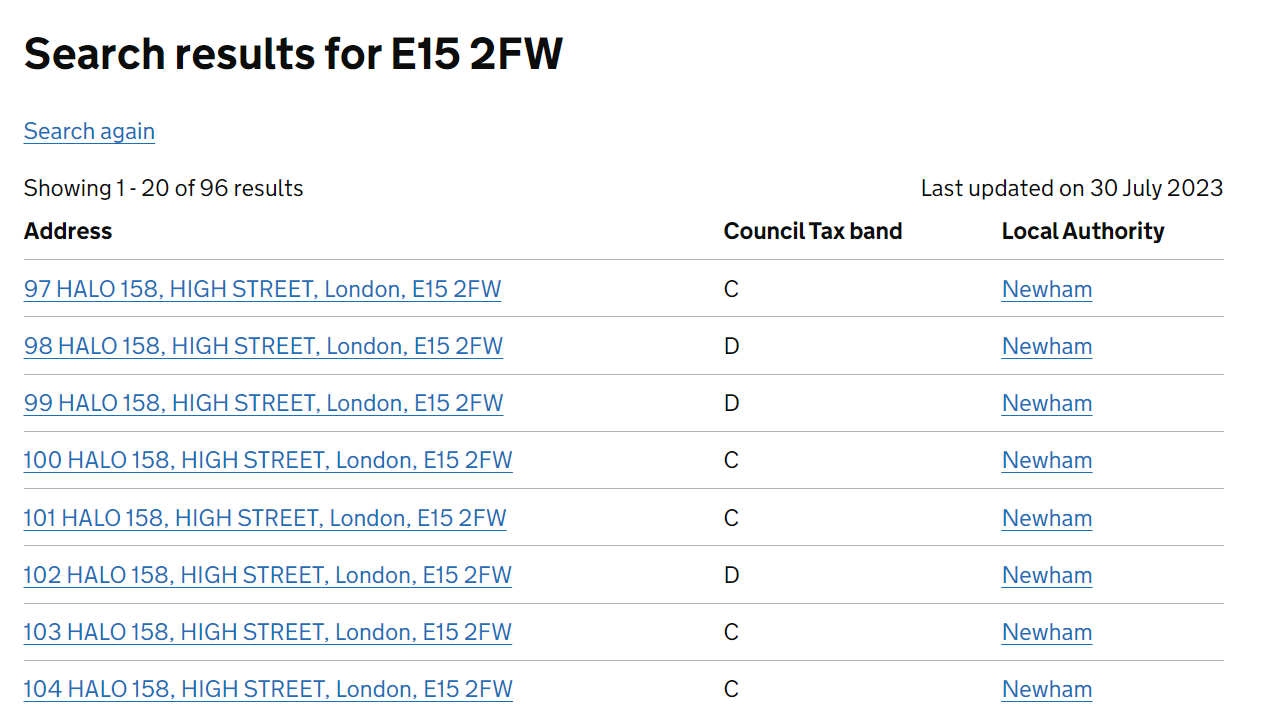This screenshot has width=1276, height=717.
Task: Click Newham link in 102 HALO row
Action: (x=1047, y=575)
